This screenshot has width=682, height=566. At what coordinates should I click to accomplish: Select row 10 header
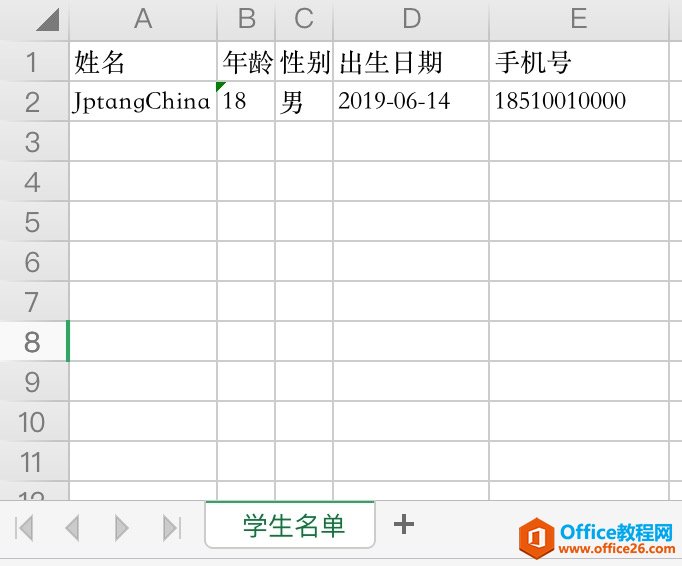coord(34,422)
